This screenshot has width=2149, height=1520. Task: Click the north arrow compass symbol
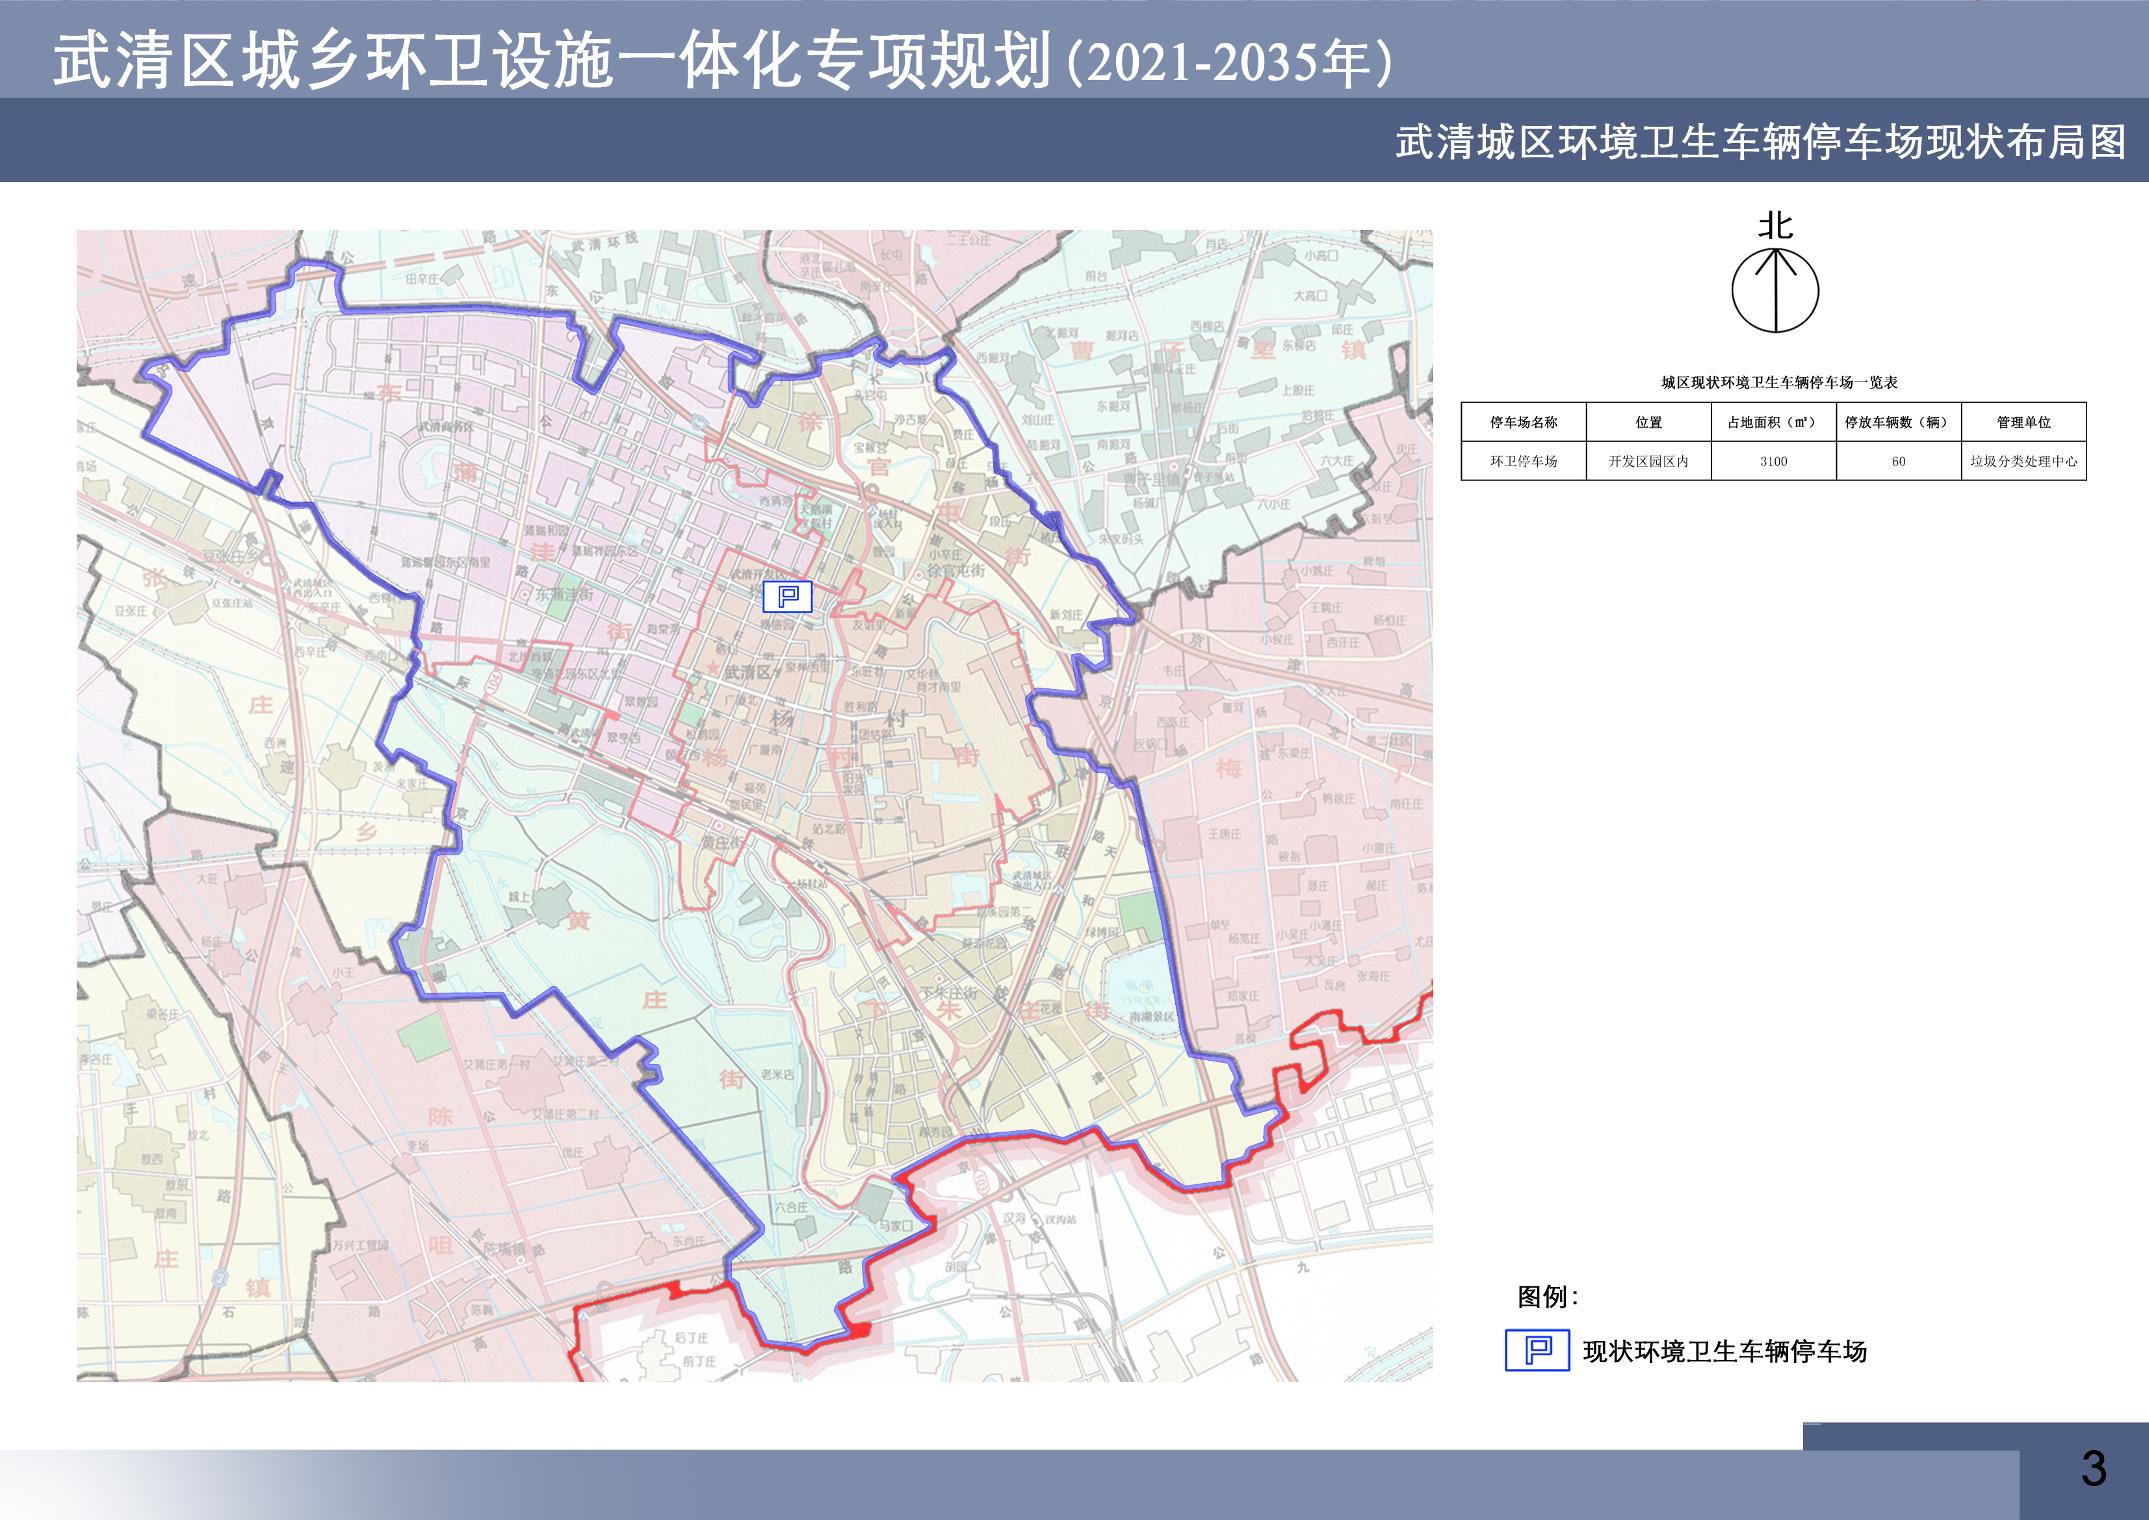coord(1775,291)
